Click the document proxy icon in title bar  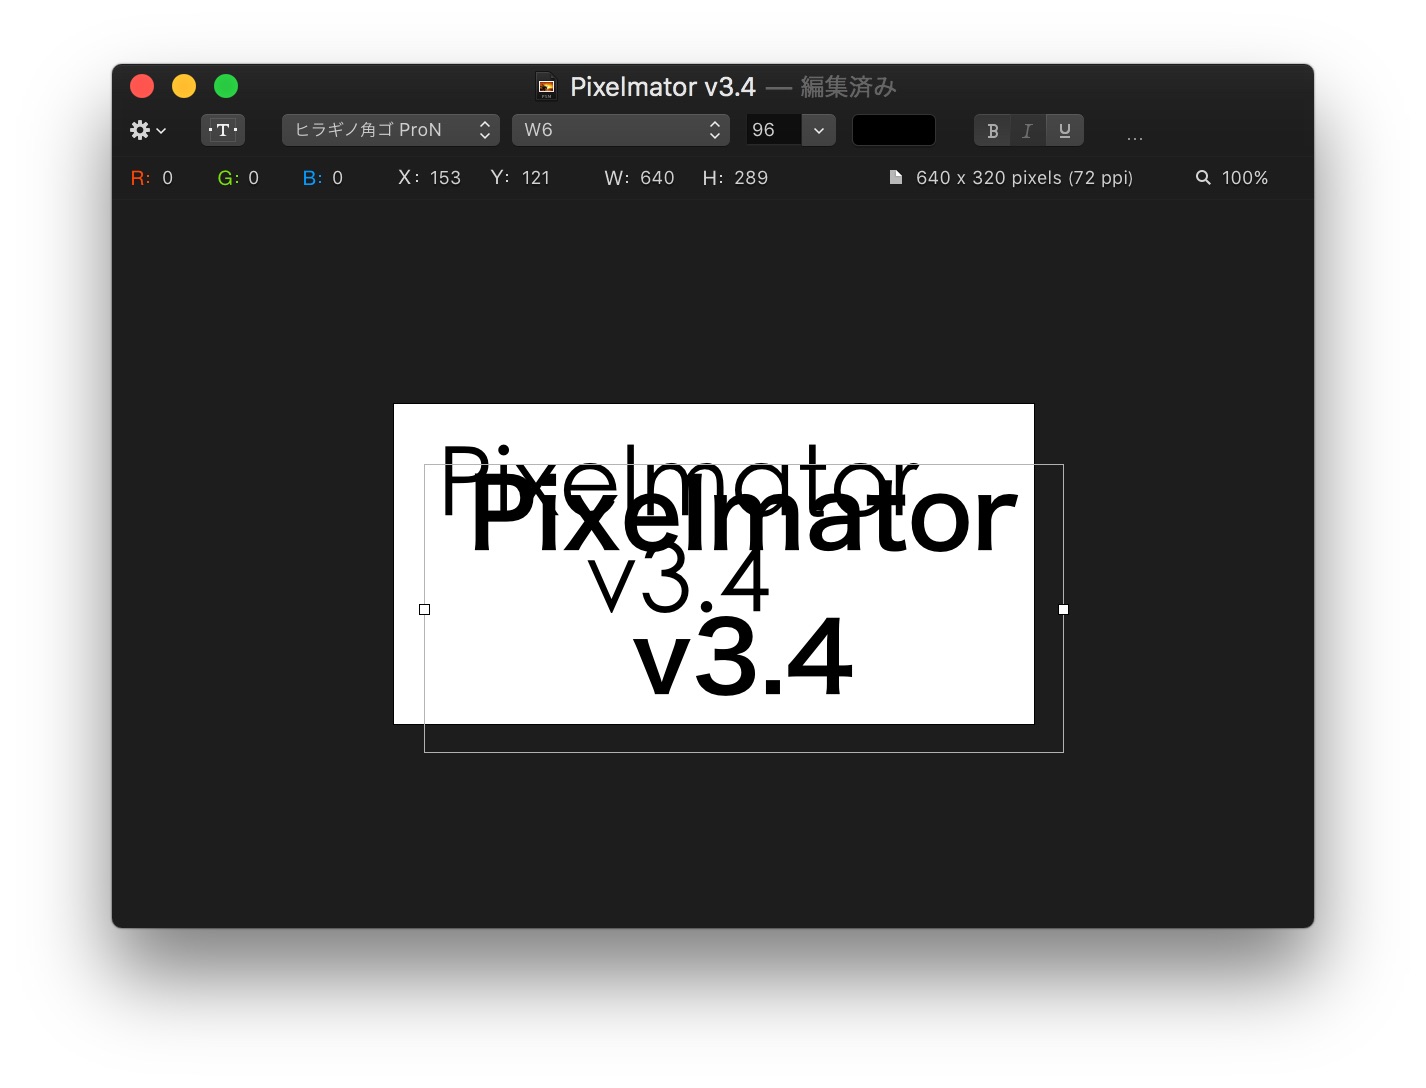(x=546, y=87)
